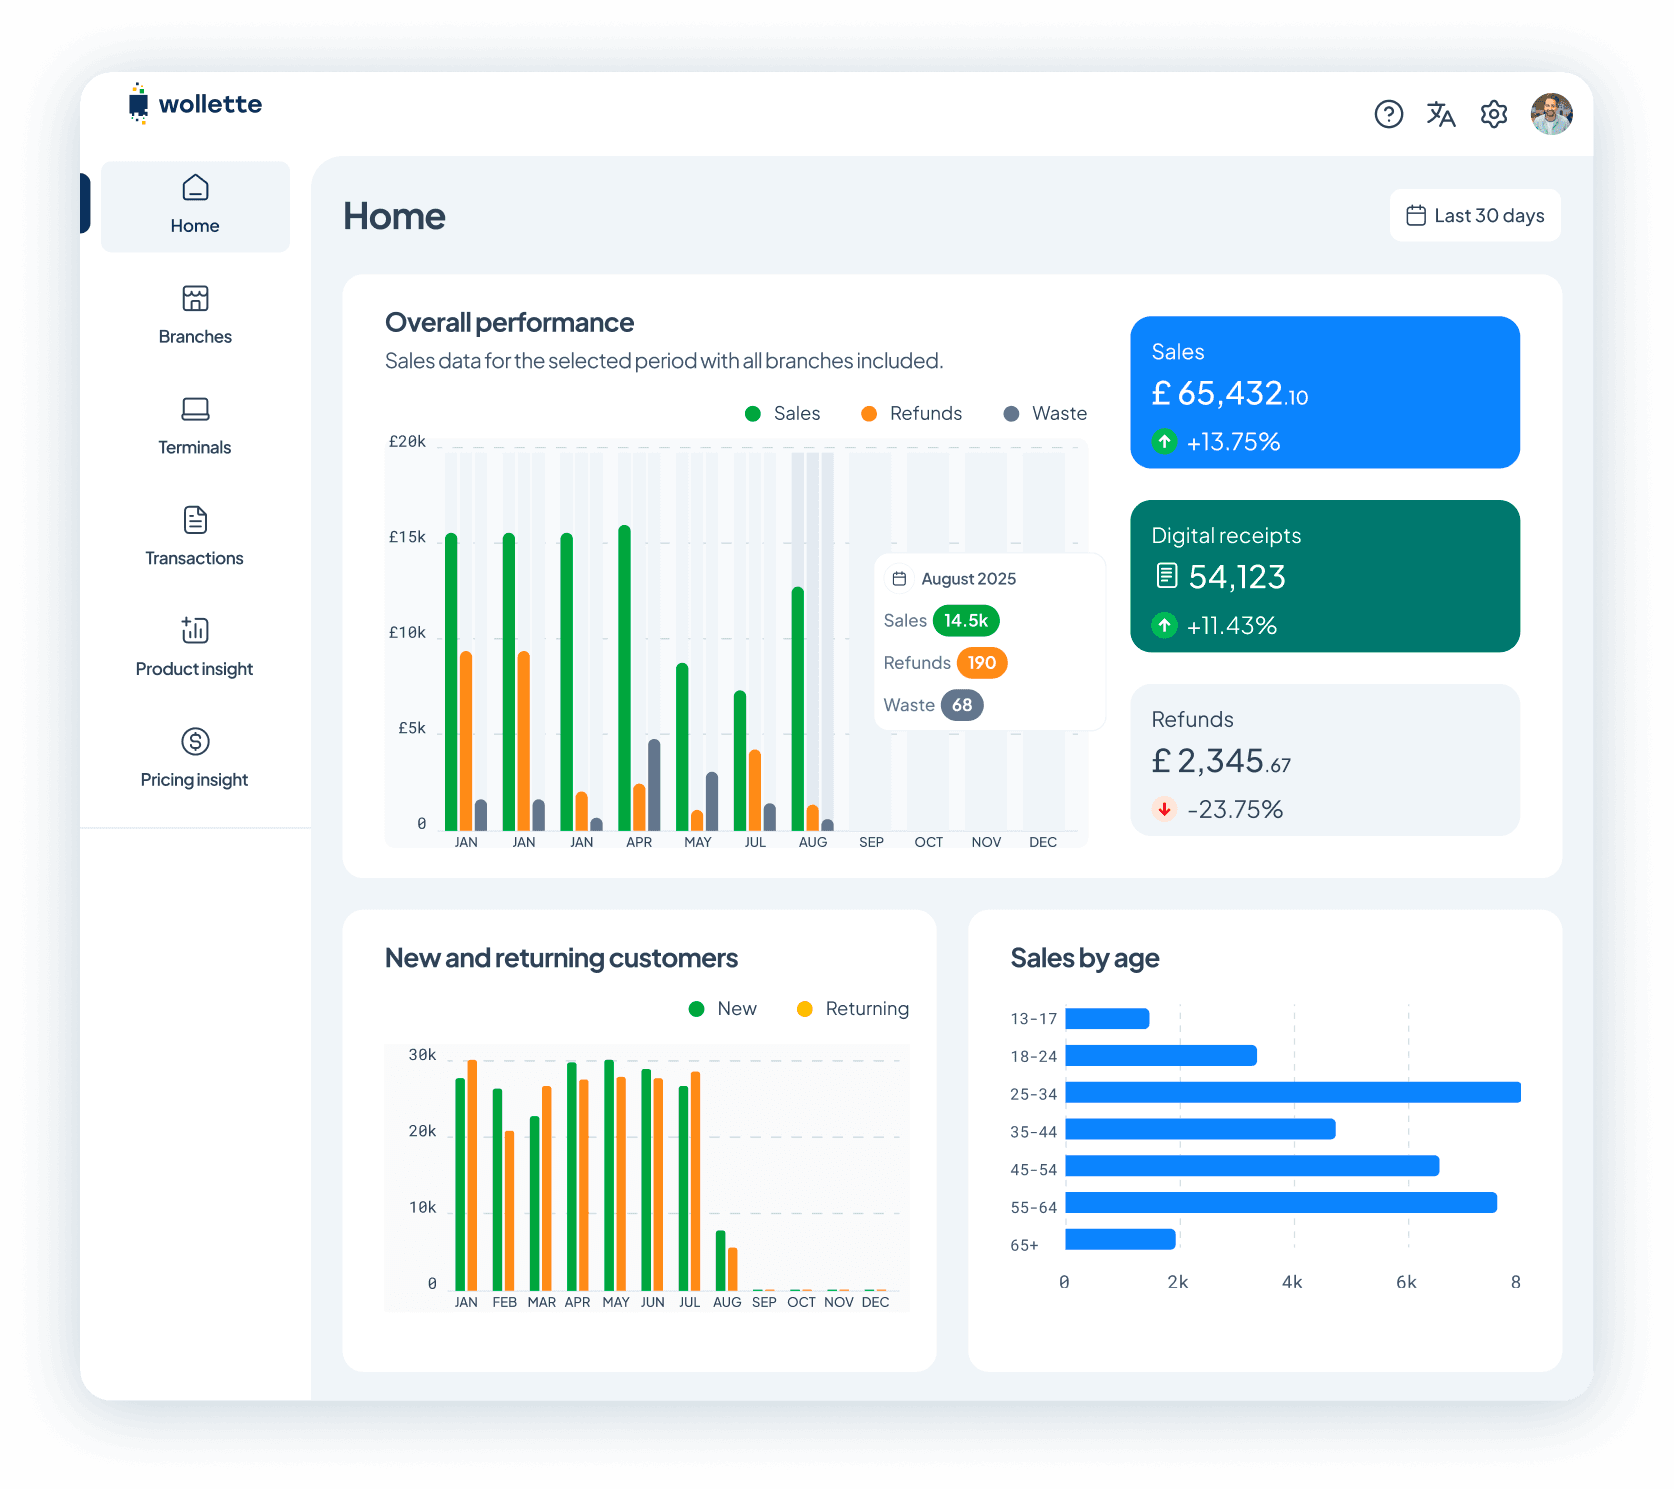This screenshot has height=1489, width=1674.
Task: Open Transactions from the sidebar
Action: 195,537
